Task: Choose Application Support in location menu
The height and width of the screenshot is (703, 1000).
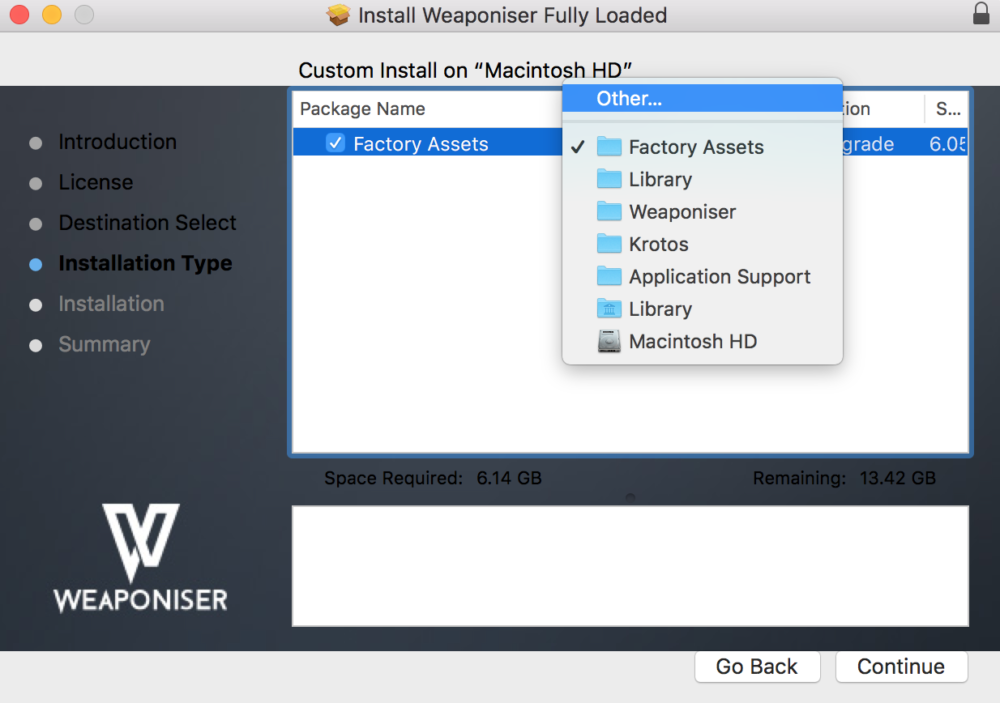Action: click(702, 277)
